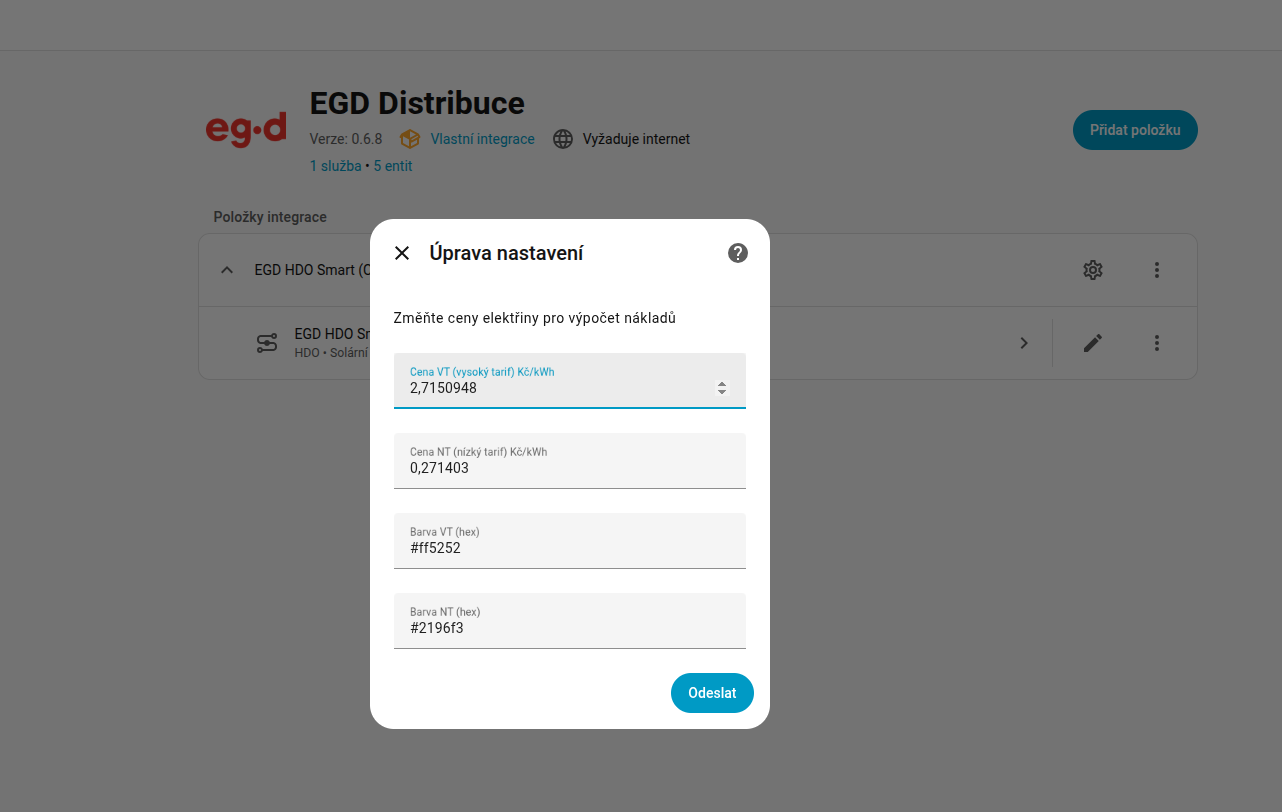Click the custom integration box icon
Image resolution: width=1282 pixels, height=812 pixels.
click(x=409, y=139)
